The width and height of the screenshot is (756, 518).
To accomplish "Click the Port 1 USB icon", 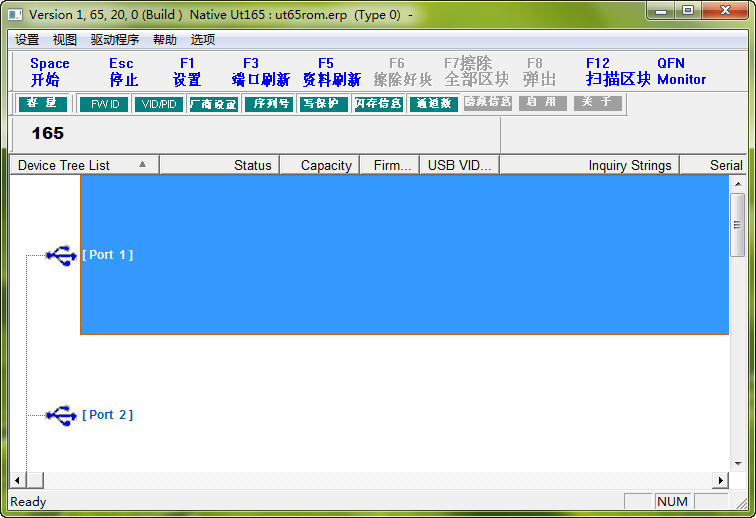I will pyautogui.click(x=61, y=255).
